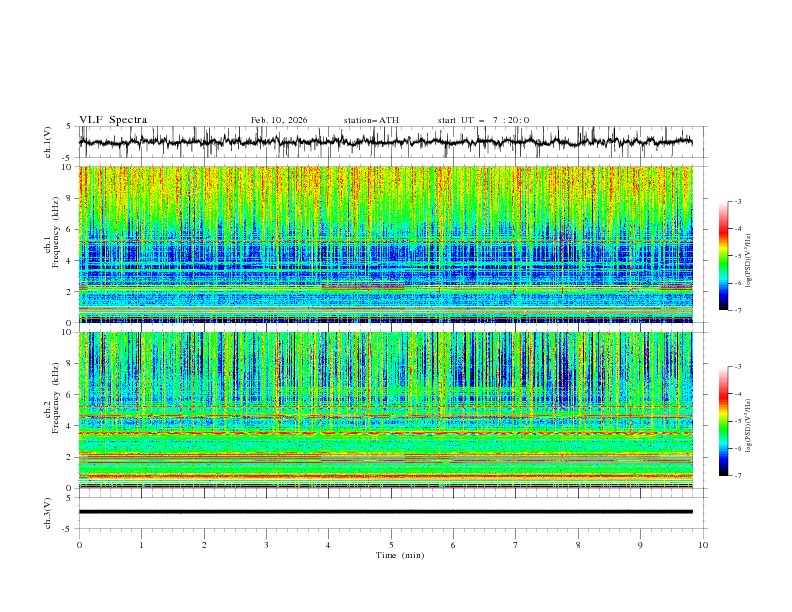Click inside the ch.2 spectrogram plot
The height and width of the screenshot is (612, 792).
pos(386,410)
